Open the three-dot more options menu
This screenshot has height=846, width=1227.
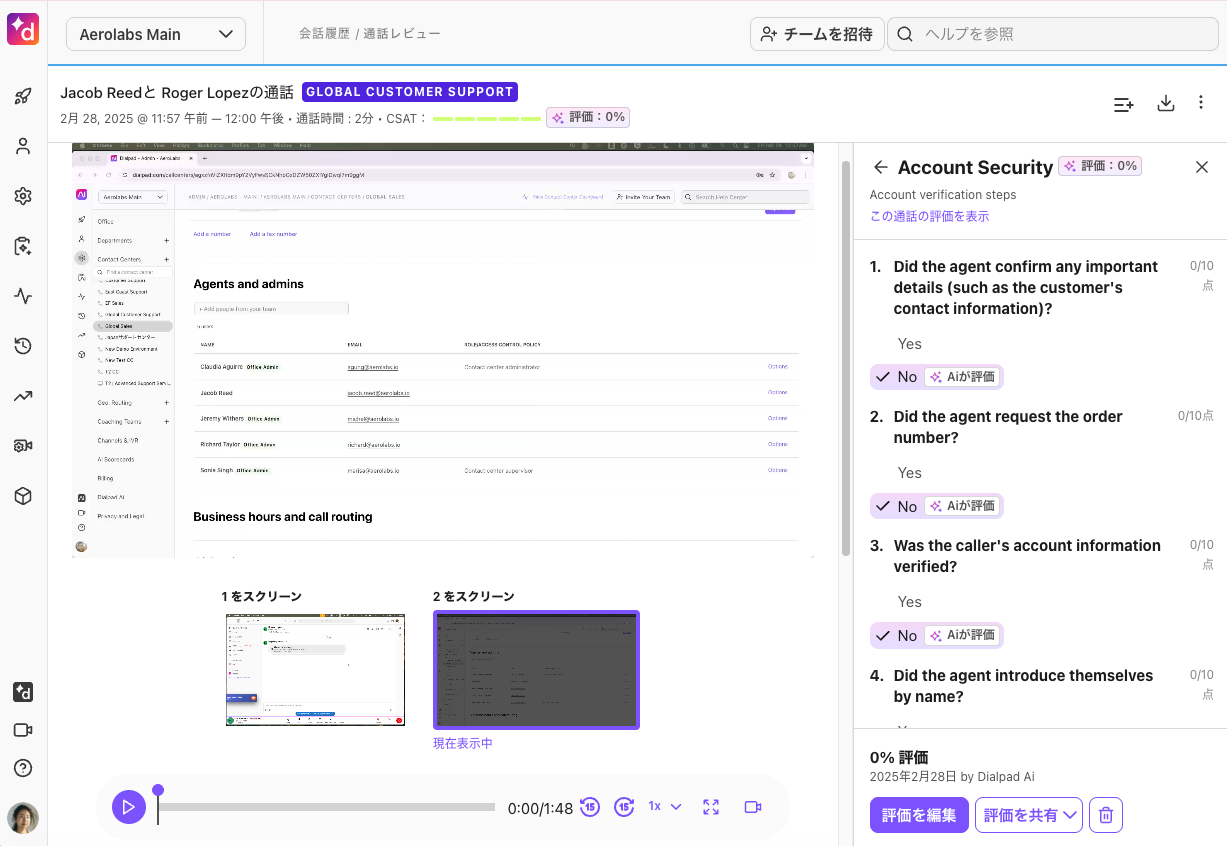1201,103
